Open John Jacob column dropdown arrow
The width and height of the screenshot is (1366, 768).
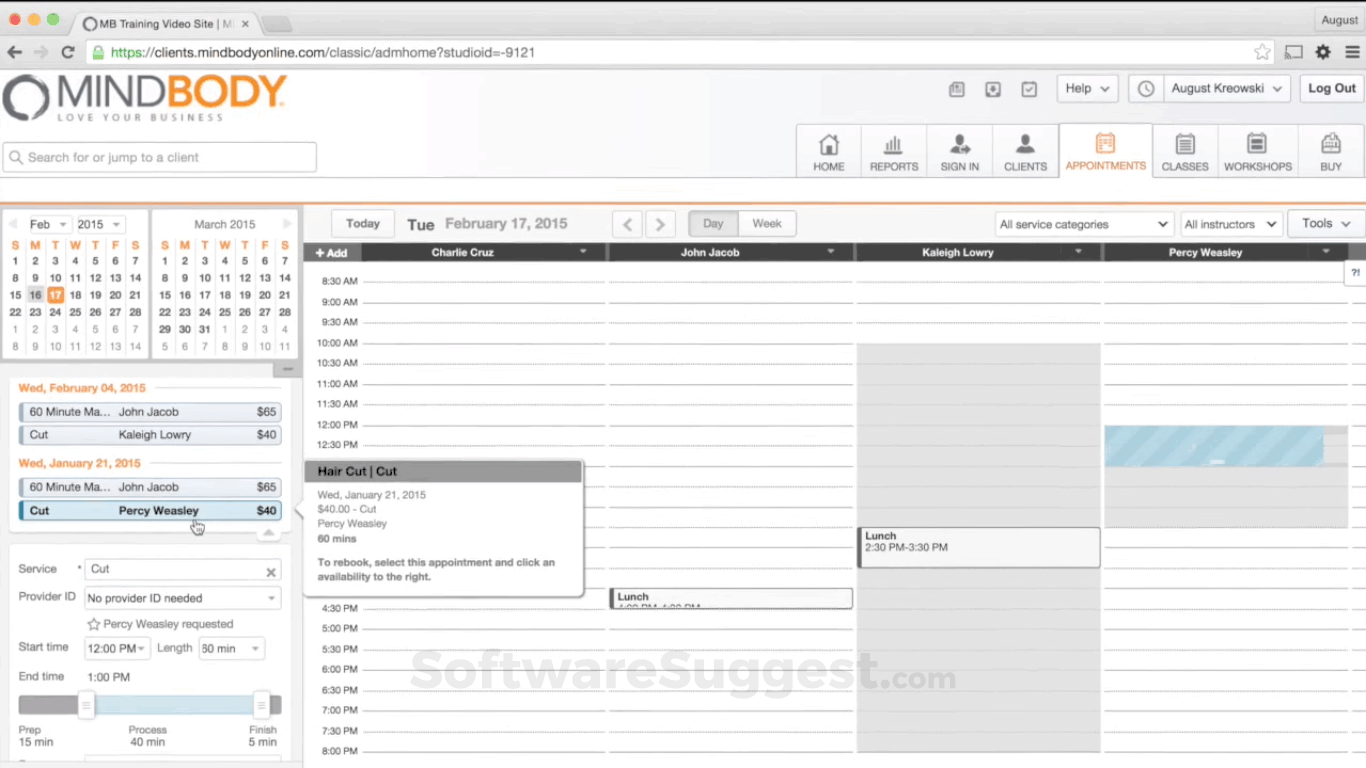tap(830, 252)
